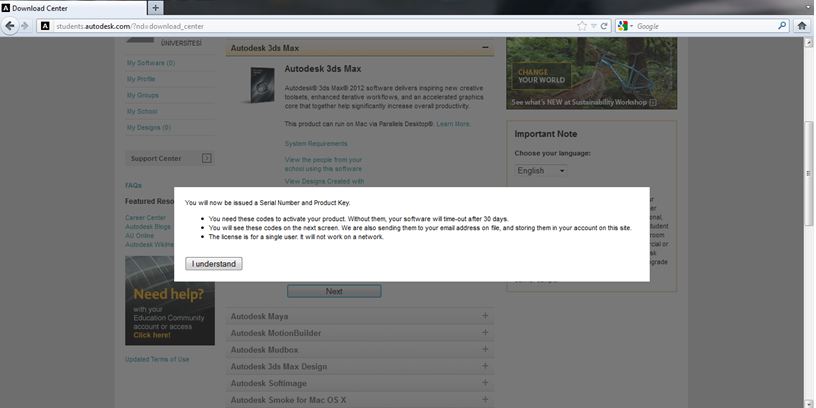Click the Download Center tab favicon

(x=6, y=8)
